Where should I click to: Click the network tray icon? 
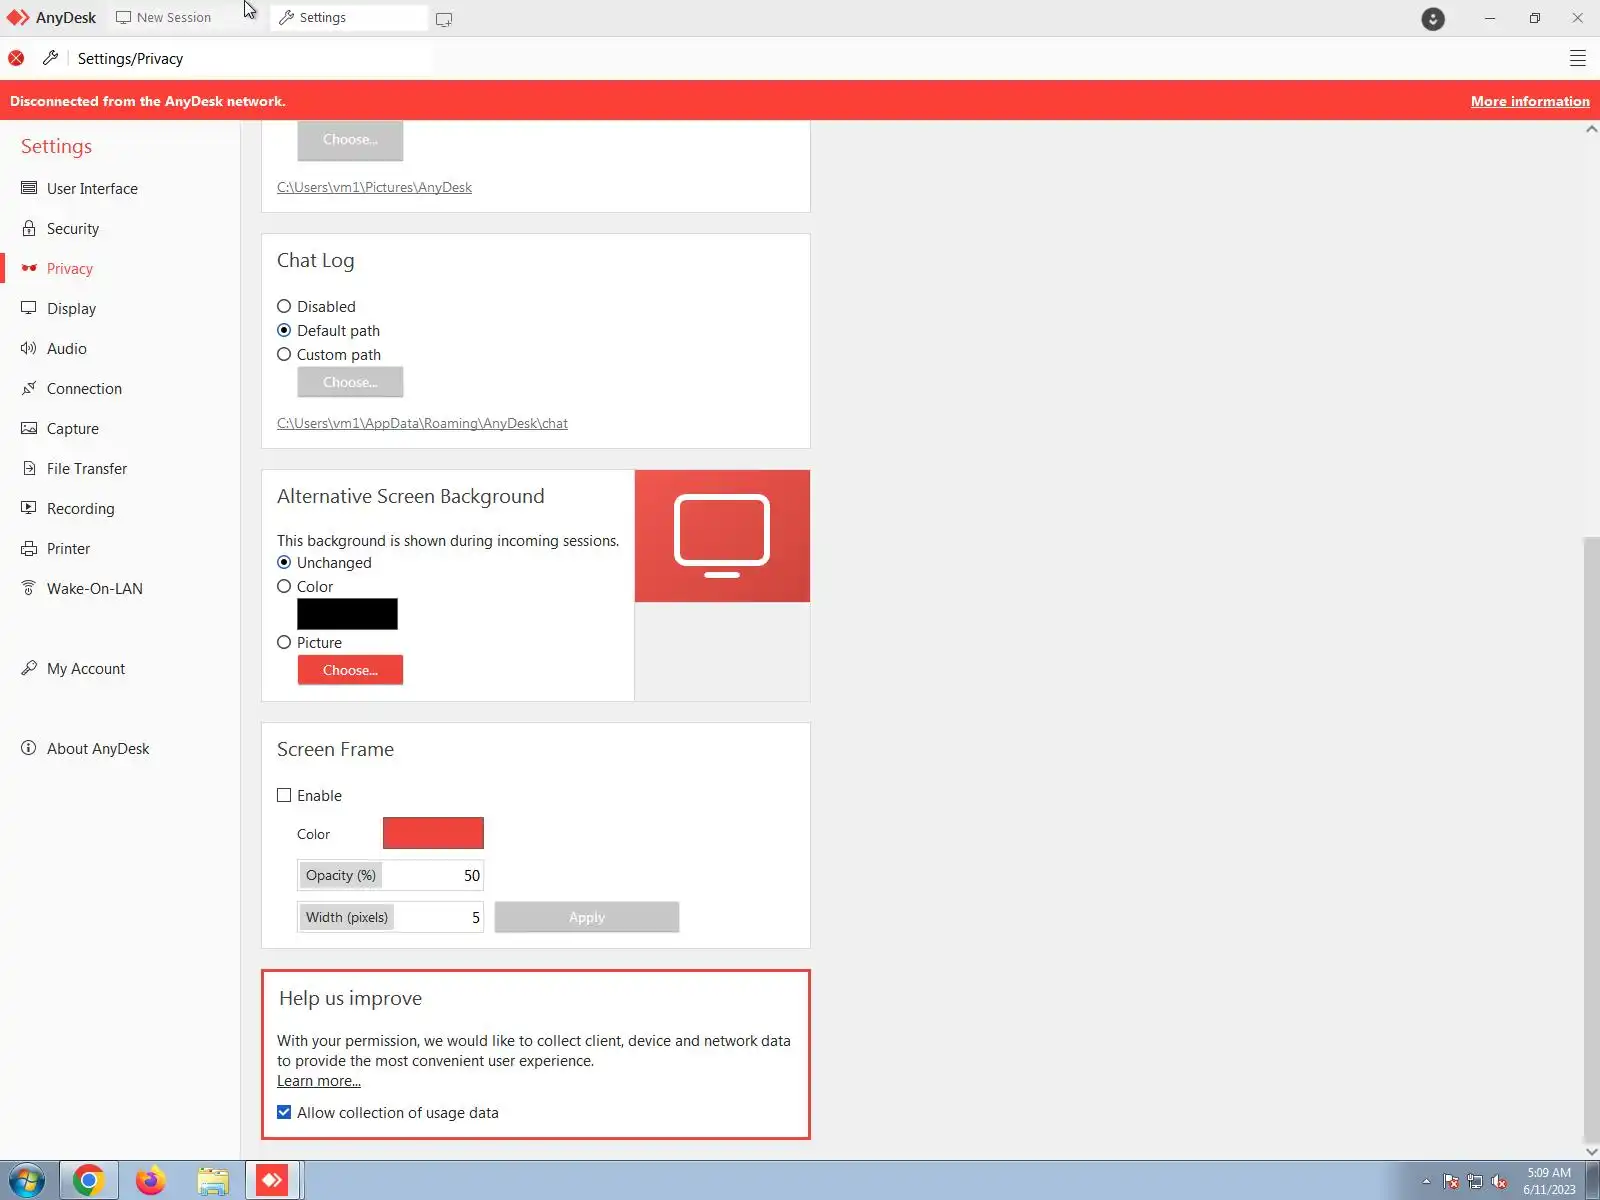coord(1475,1182)
